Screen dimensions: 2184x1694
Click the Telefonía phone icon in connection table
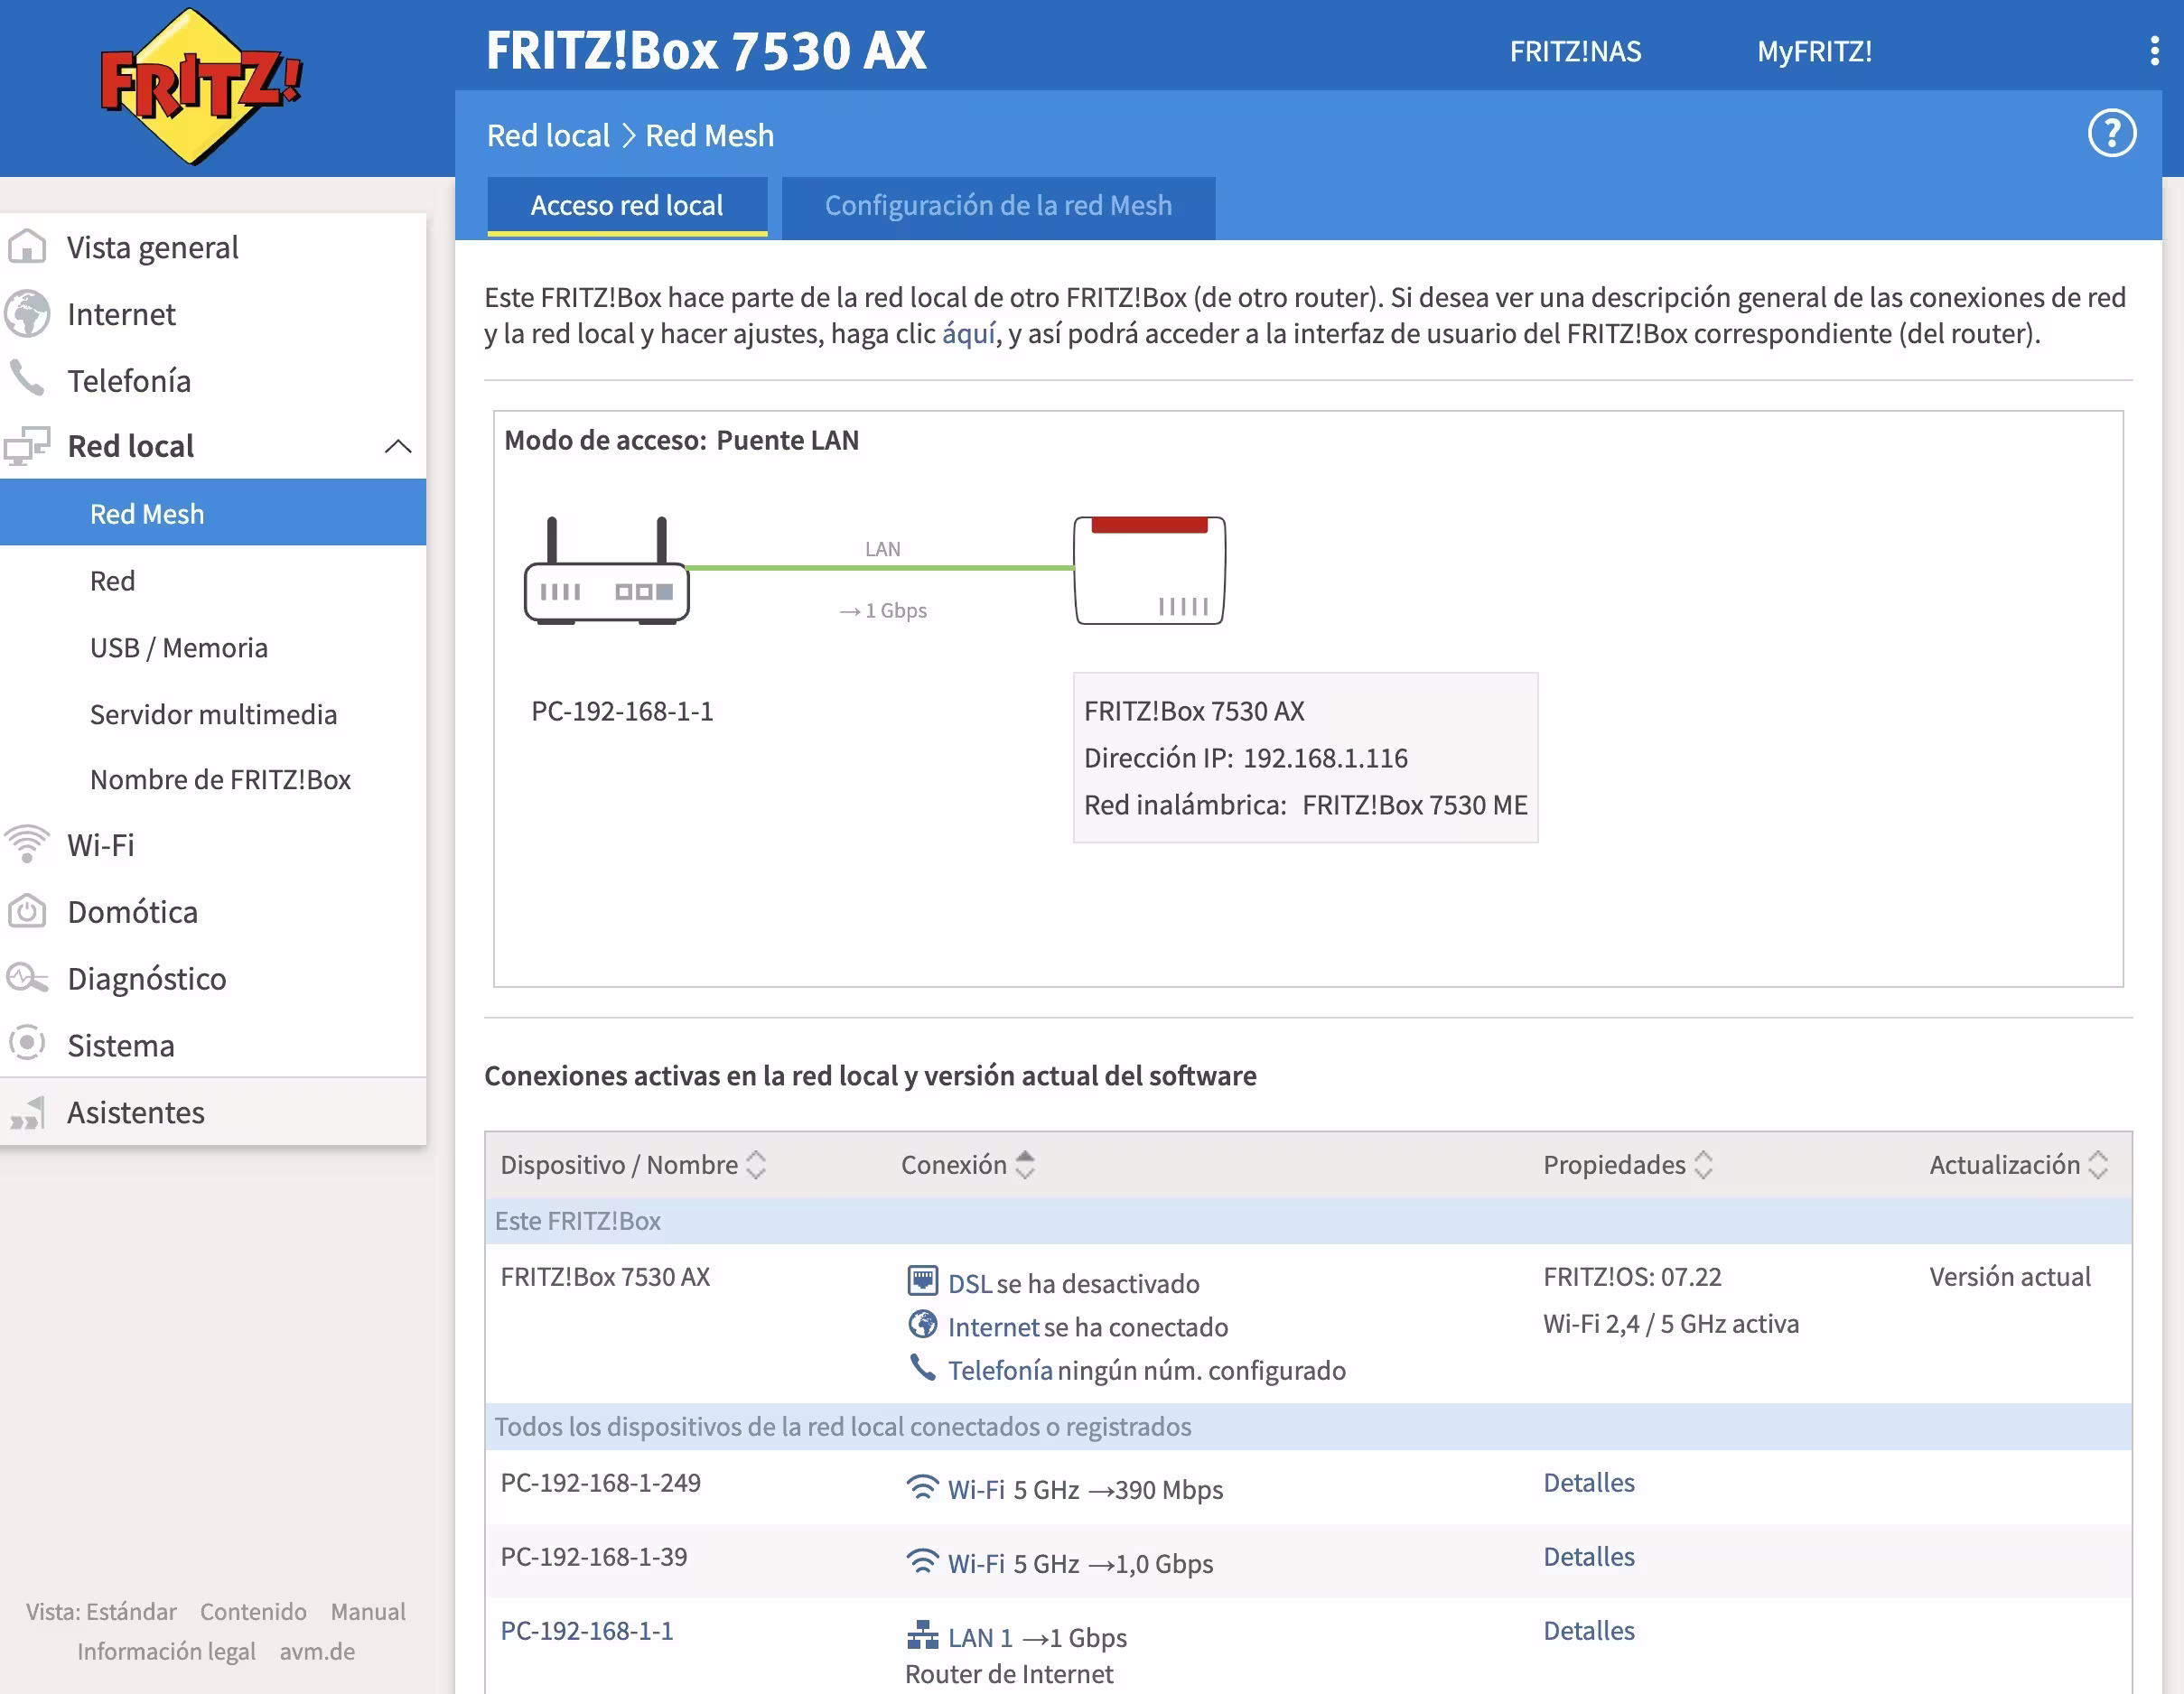coord(922,1367)
